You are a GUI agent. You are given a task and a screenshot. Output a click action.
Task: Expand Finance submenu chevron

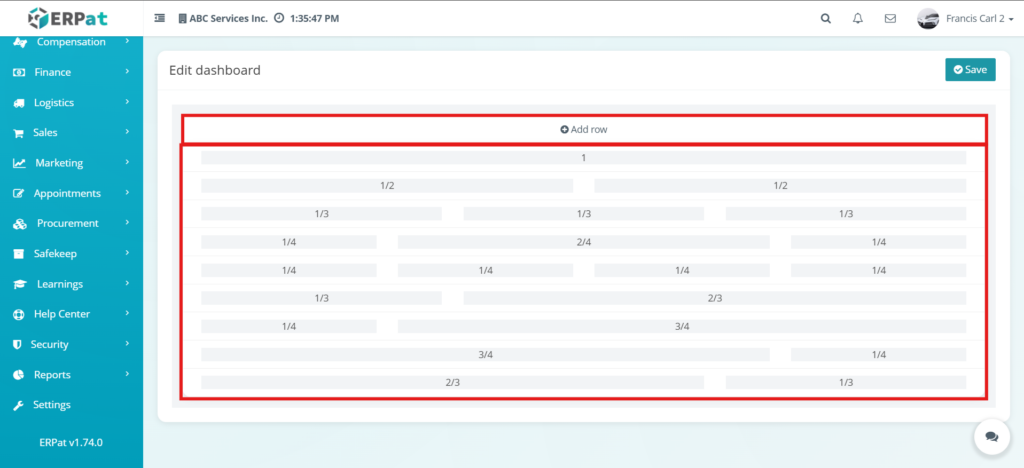point(127,72)
